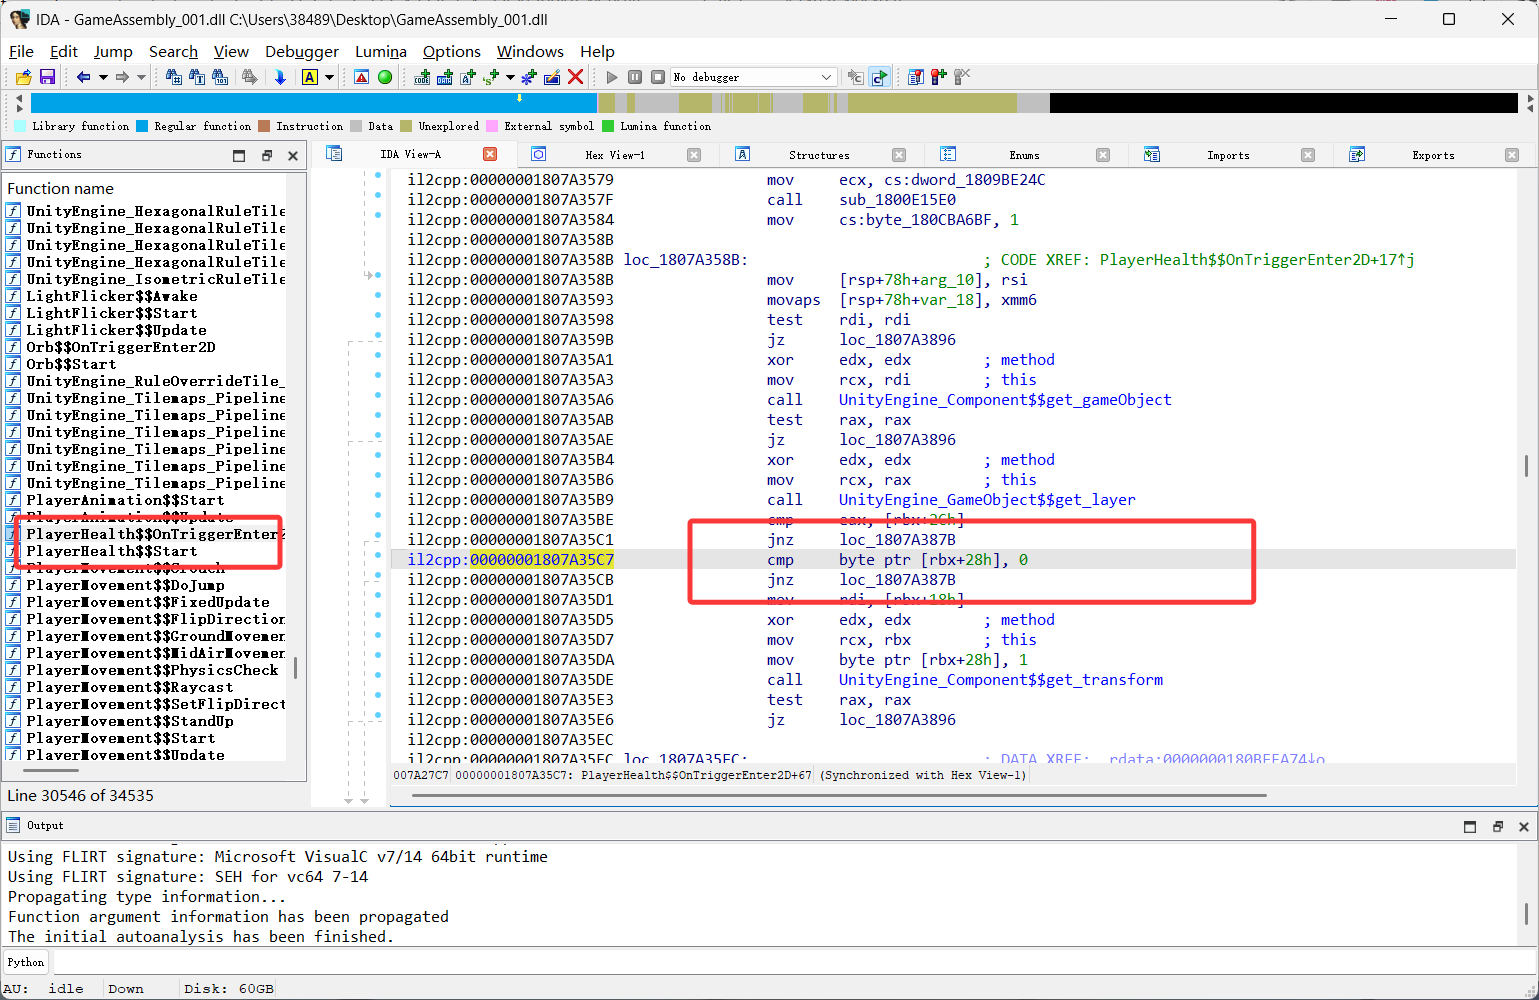Viewport: 1539px width, 1000px height.
Task: Switch to the Enums tab
Action: (x=1024, y=155)
